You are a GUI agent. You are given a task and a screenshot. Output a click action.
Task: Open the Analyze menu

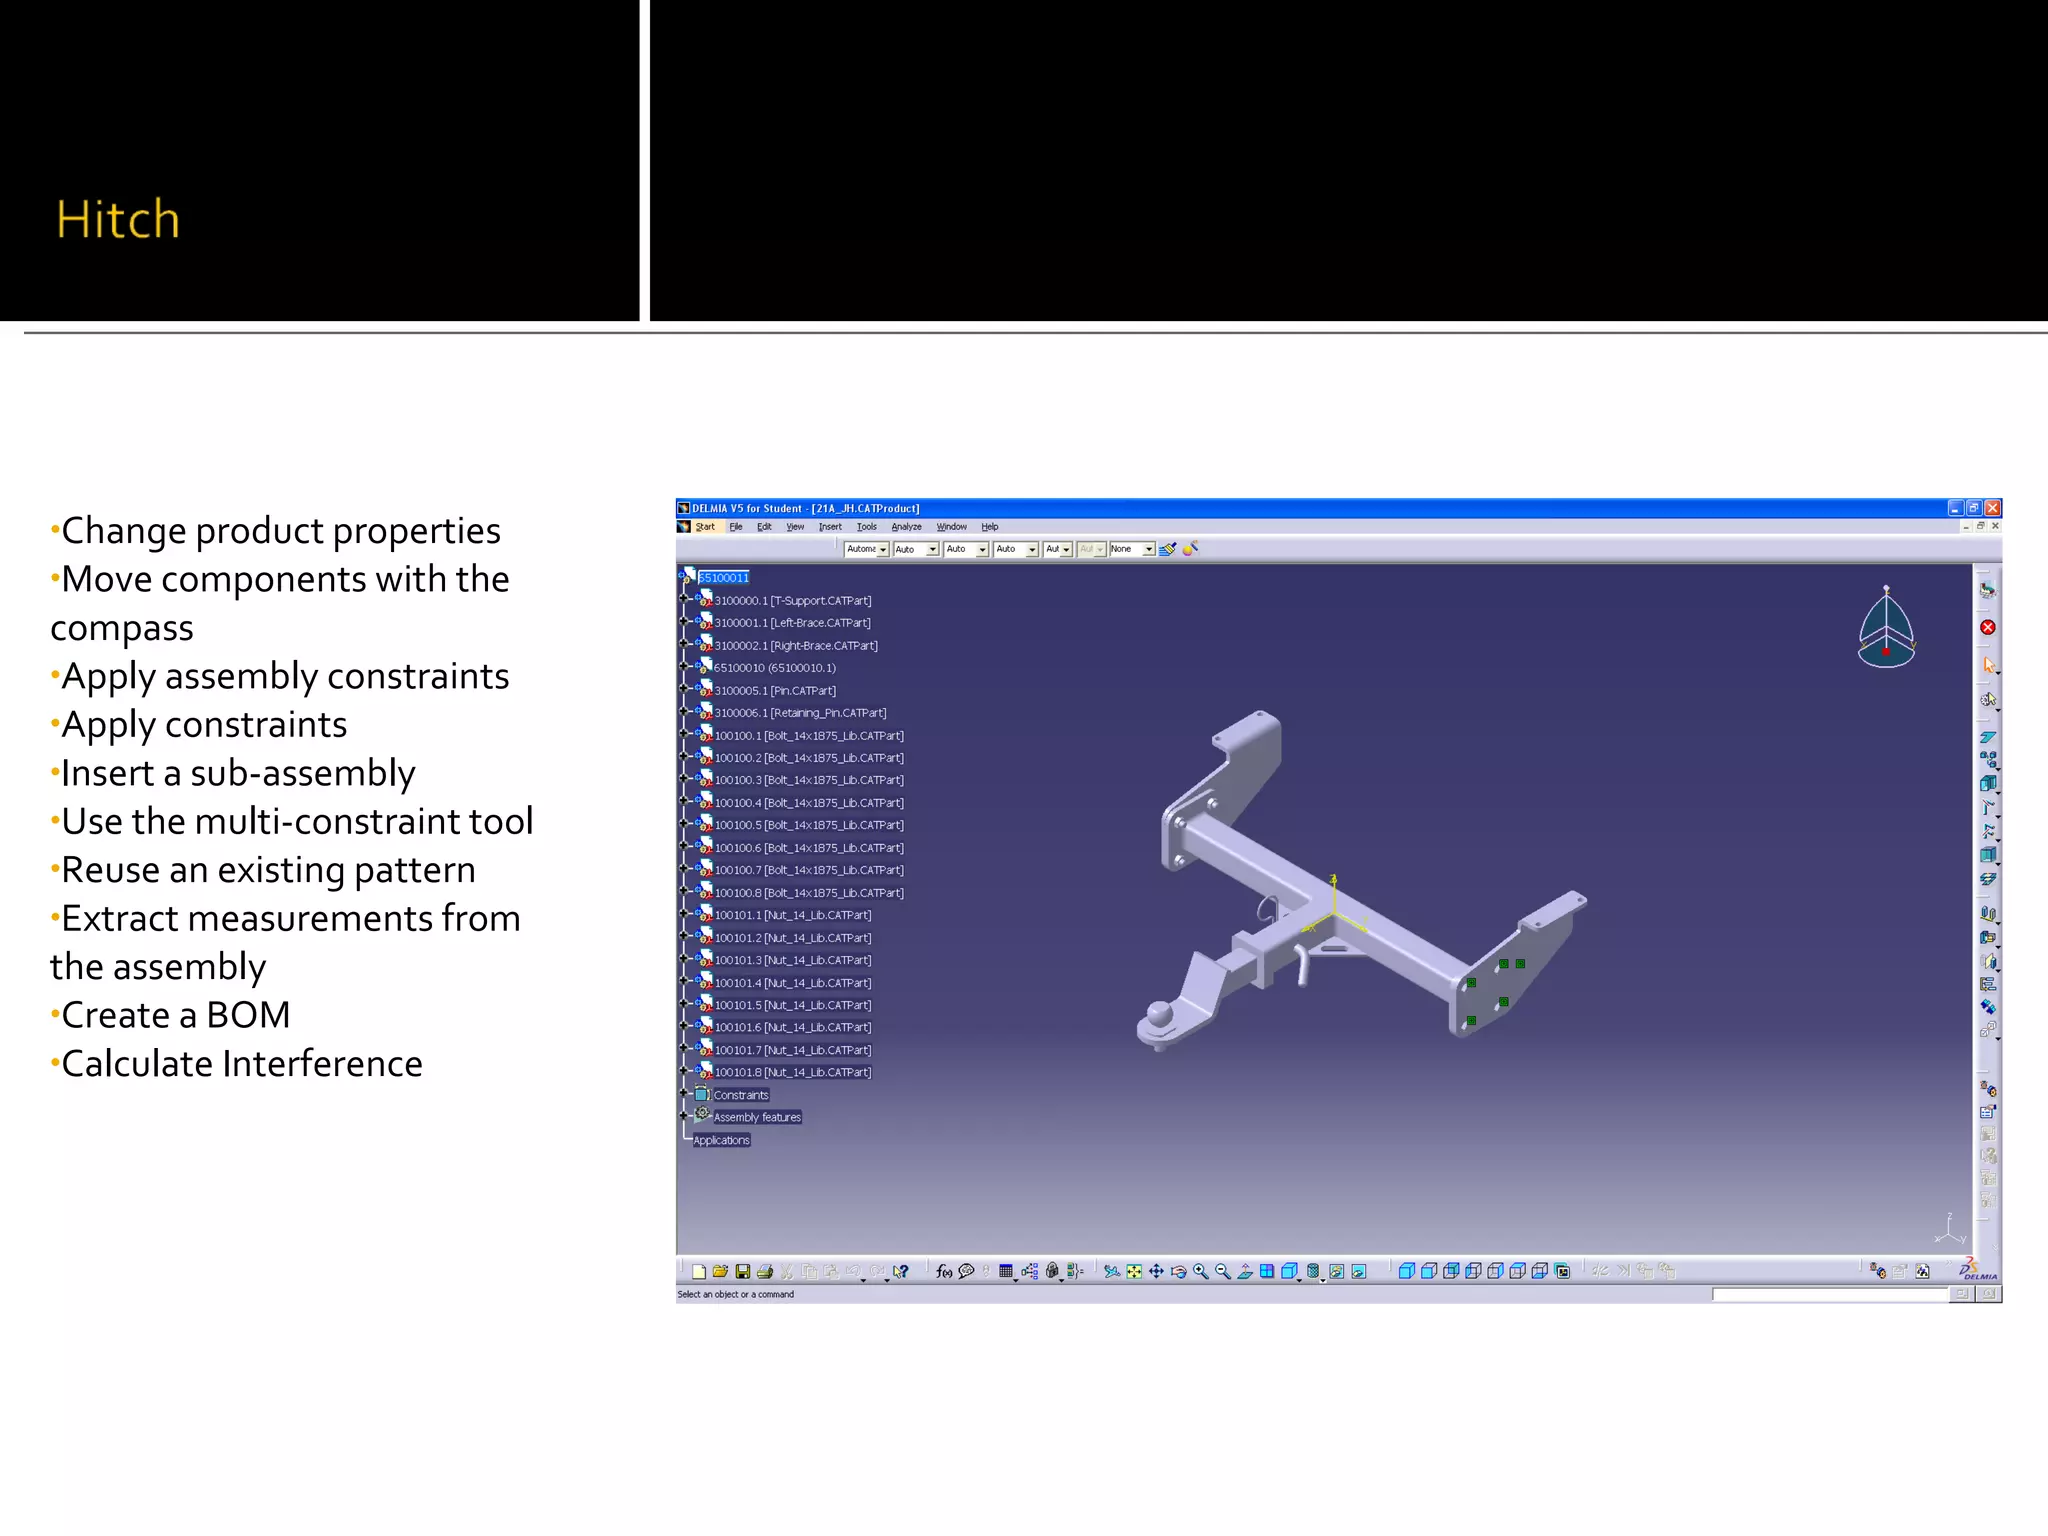[x=906, y=527]
